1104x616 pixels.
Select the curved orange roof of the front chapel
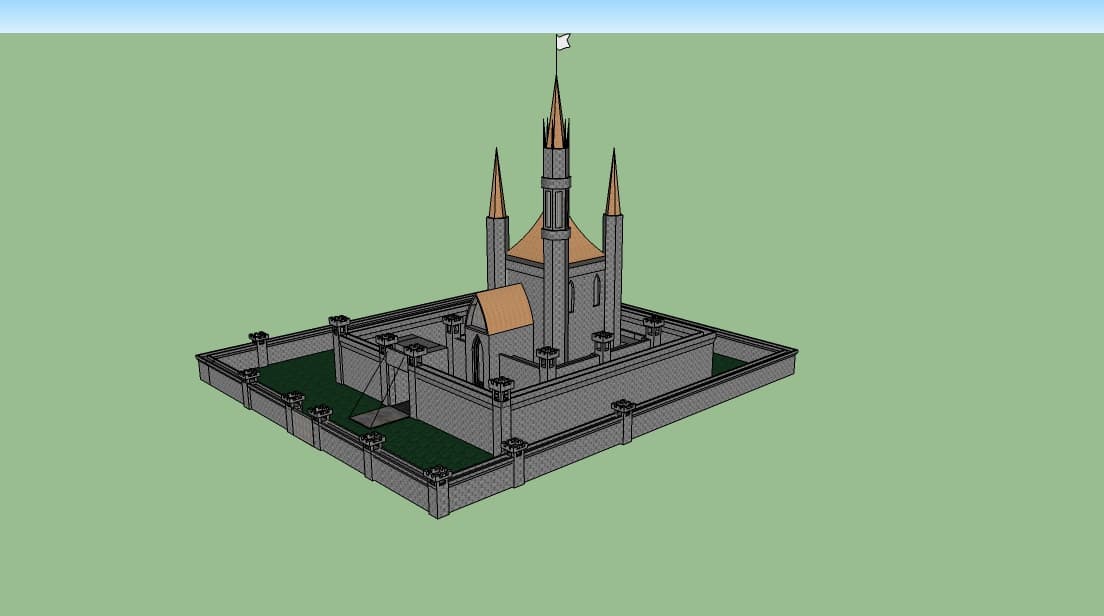[x=506, y=308]
